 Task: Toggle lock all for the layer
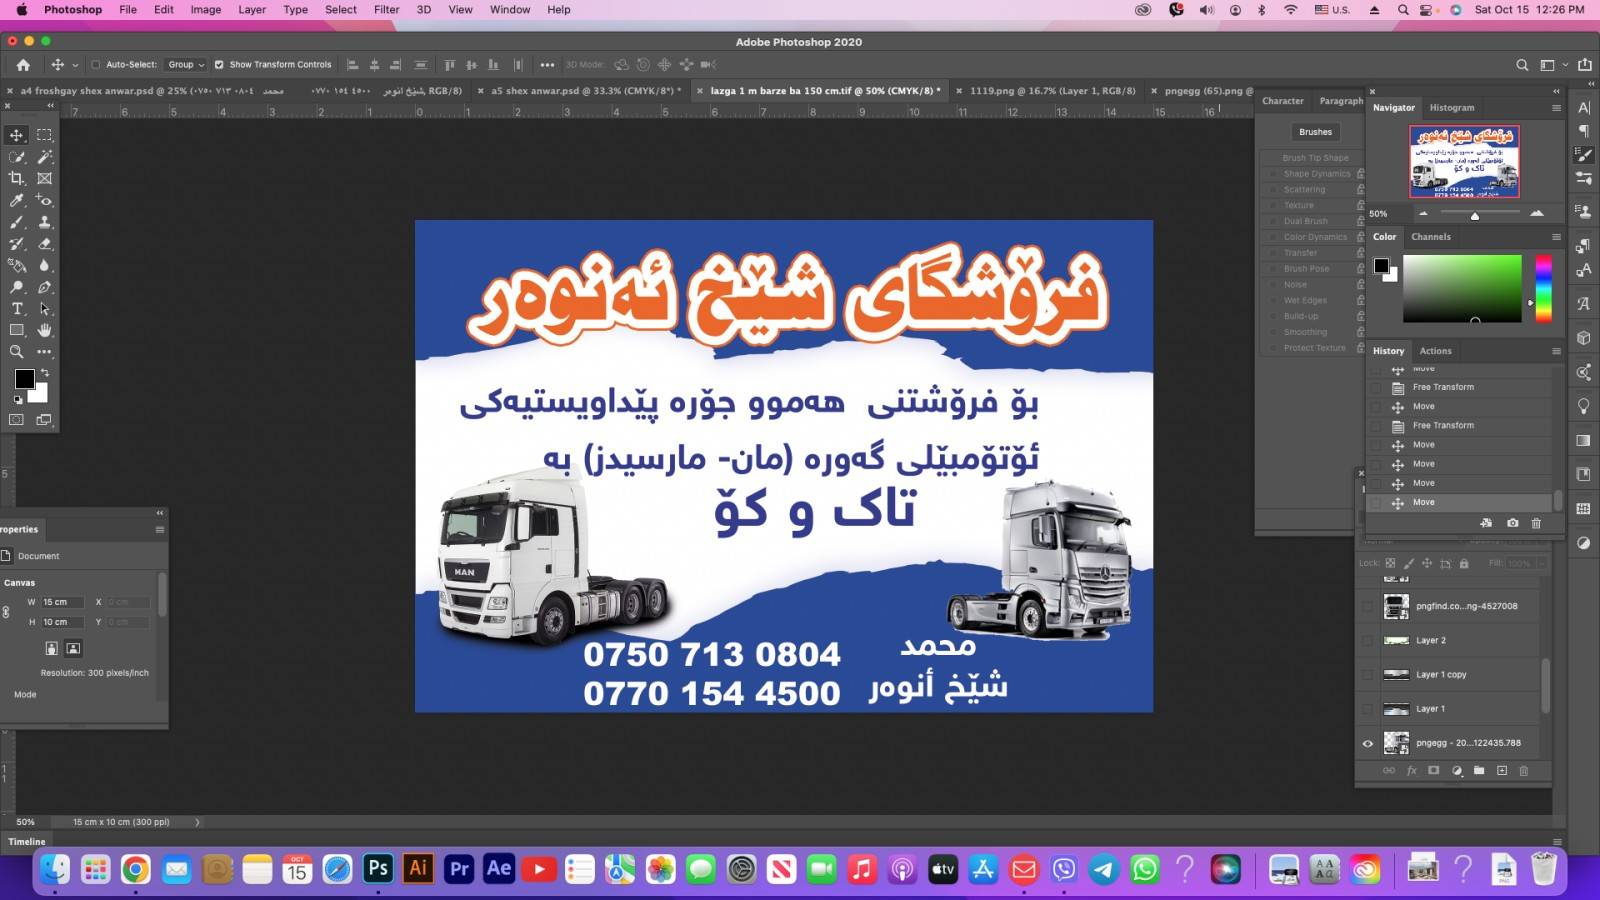pyautogui.click(x=1464, y=563)
